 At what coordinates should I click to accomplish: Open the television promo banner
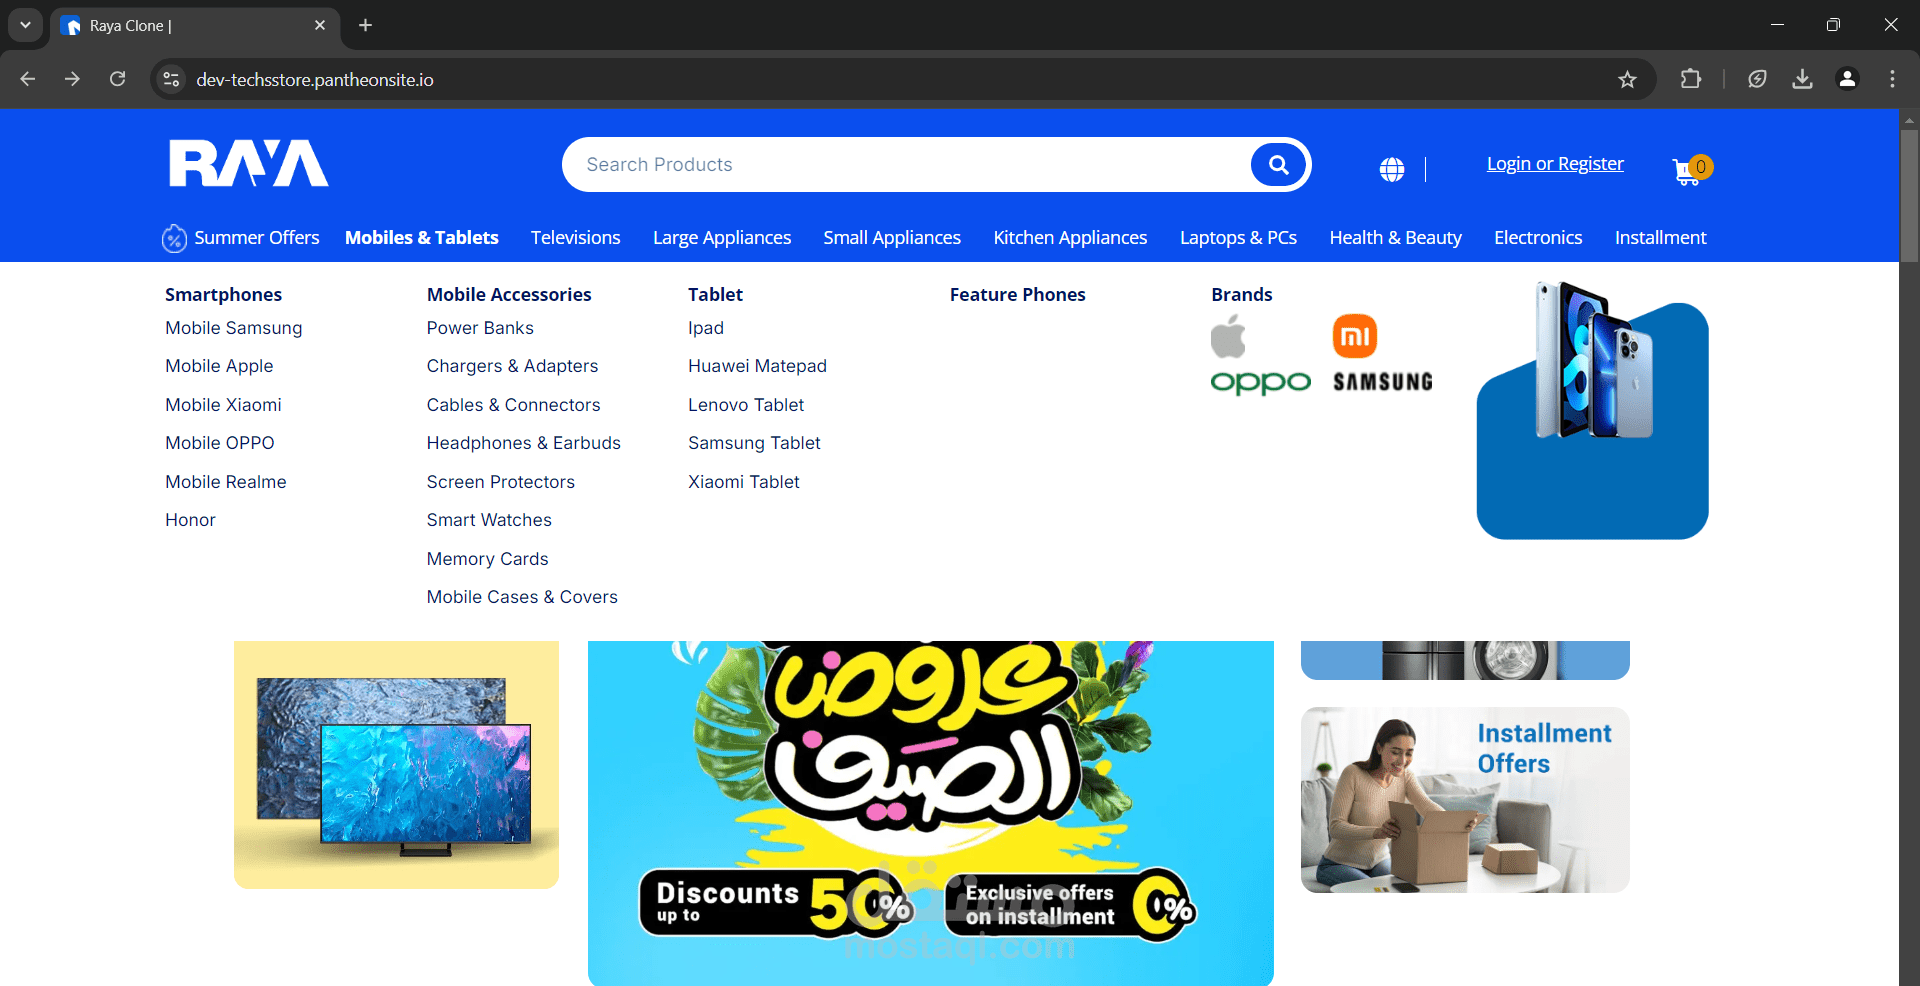coord(396,764)
